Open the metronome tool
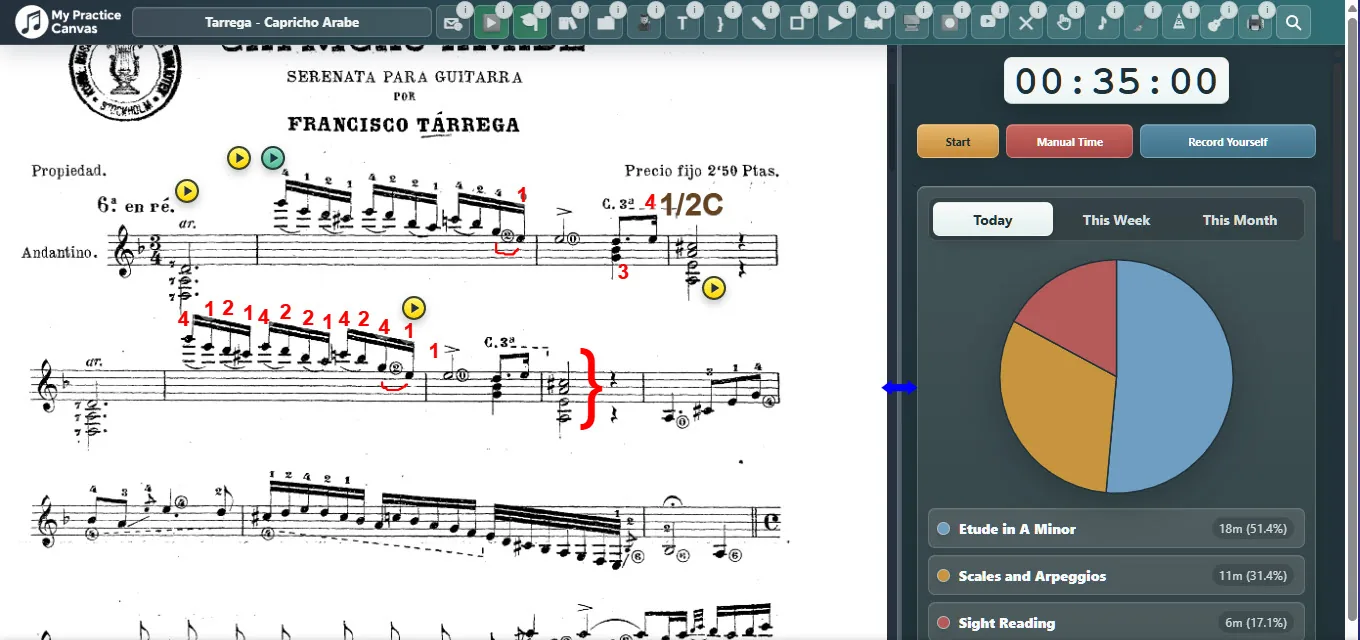Viewport: 1360px width, 640px height. (1179, 23)
